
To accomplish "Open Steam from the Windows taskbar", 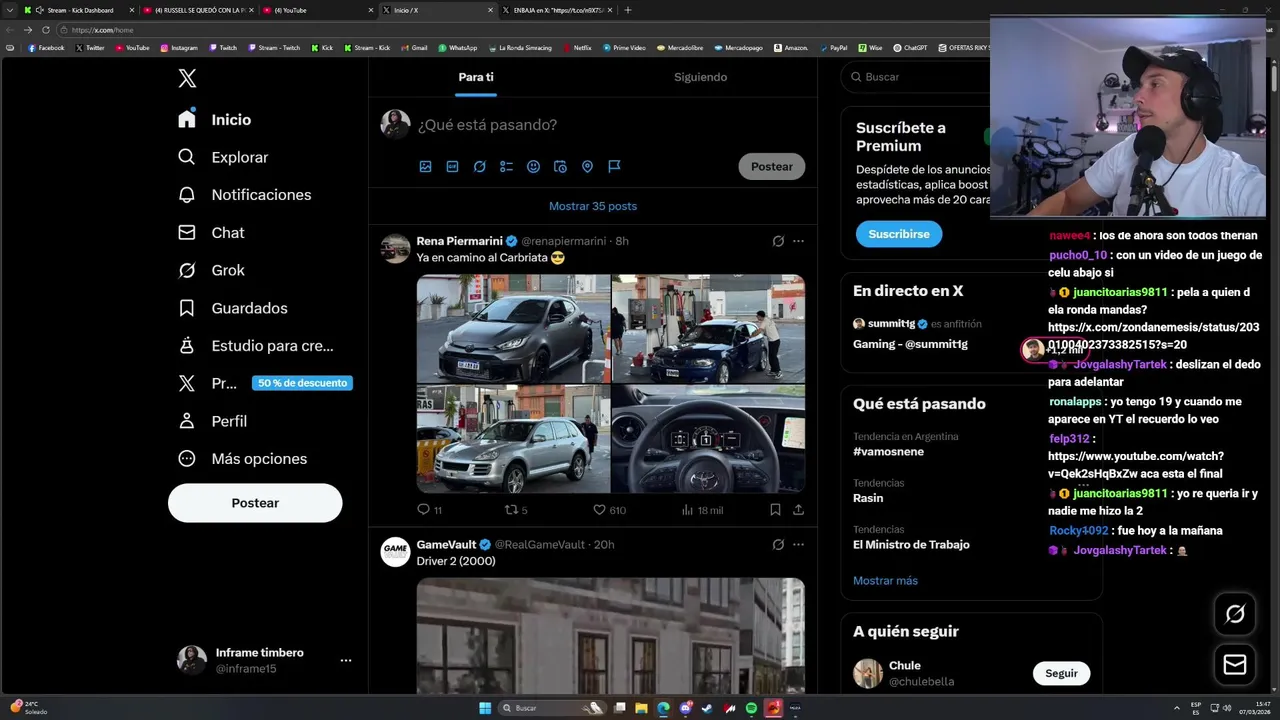I will (x=707, y=708).
